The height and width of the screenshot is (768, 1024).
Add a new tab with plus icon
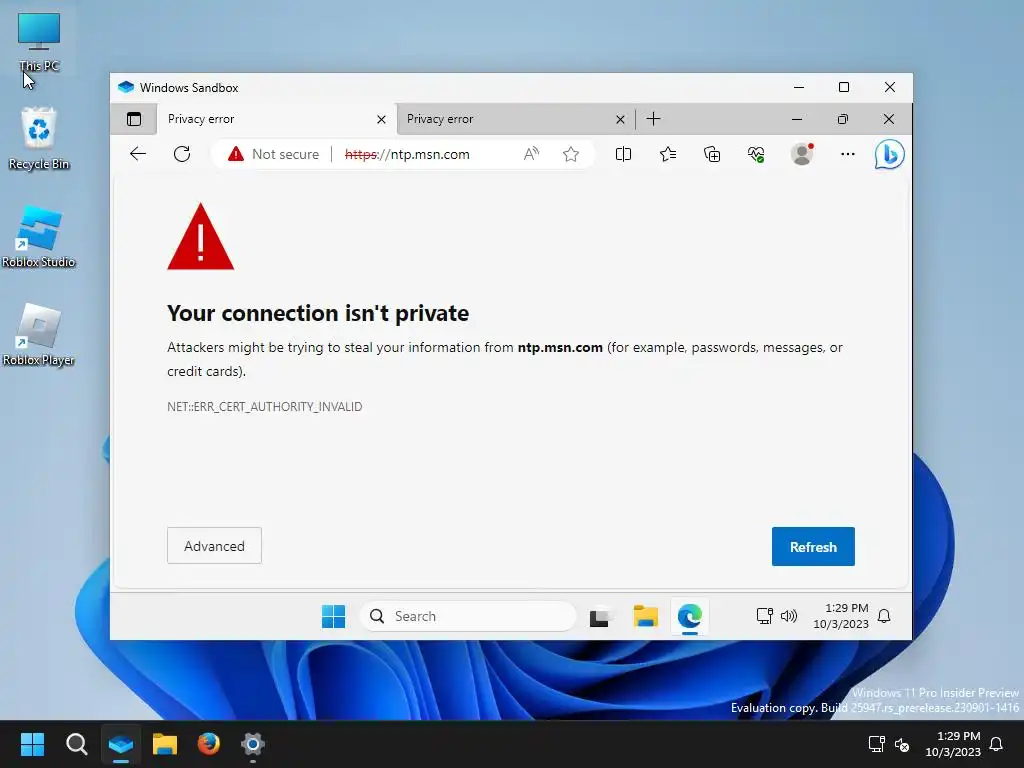tap(653, 119)
